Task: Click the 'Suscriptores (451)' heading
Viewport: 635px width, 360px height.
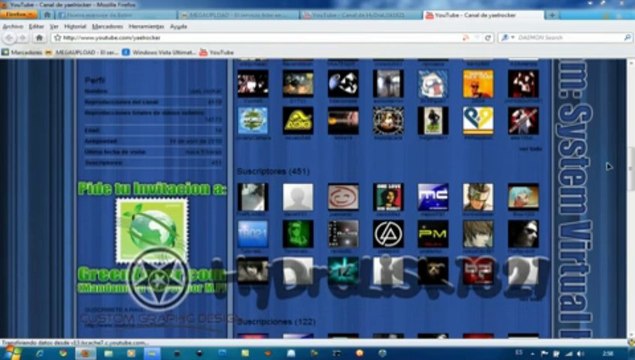Action: [273, 171]
